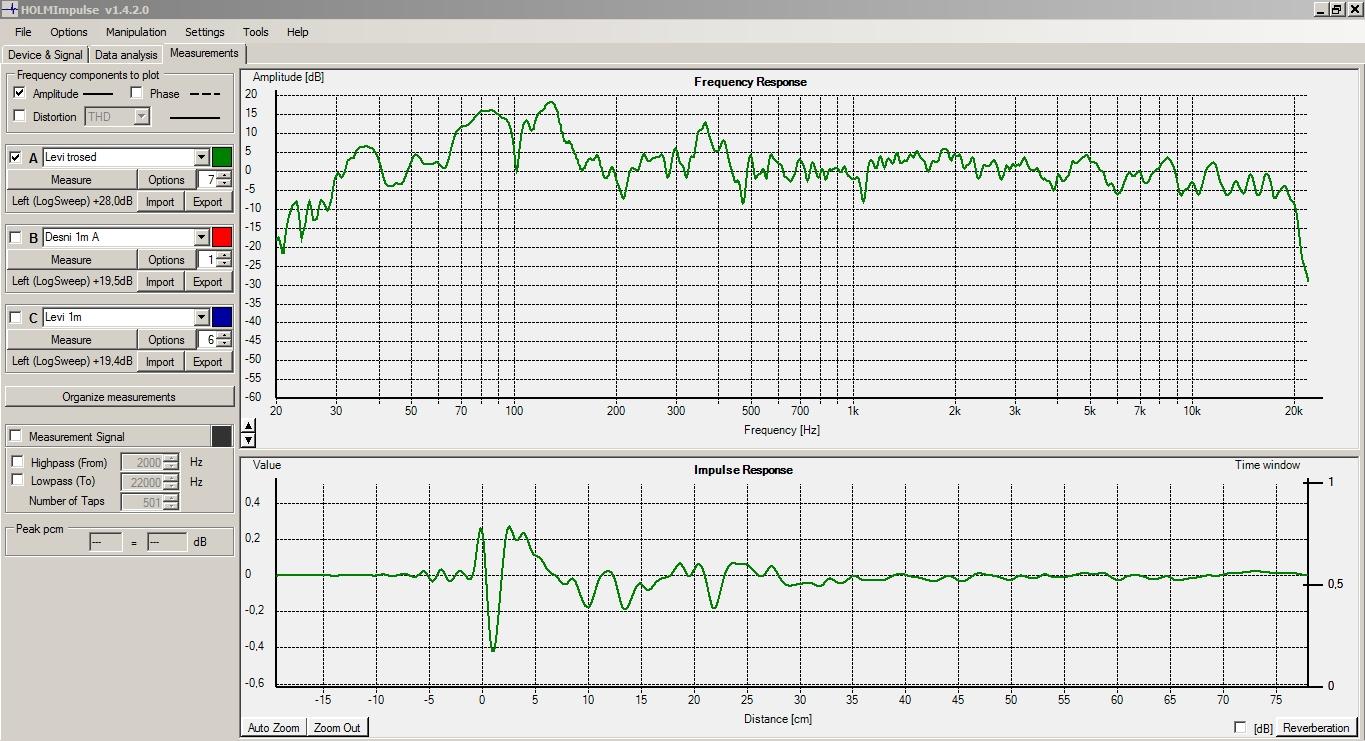Switch to Data analysis tab
Screen dimensions: 1365x741
(x=126, y=55)
